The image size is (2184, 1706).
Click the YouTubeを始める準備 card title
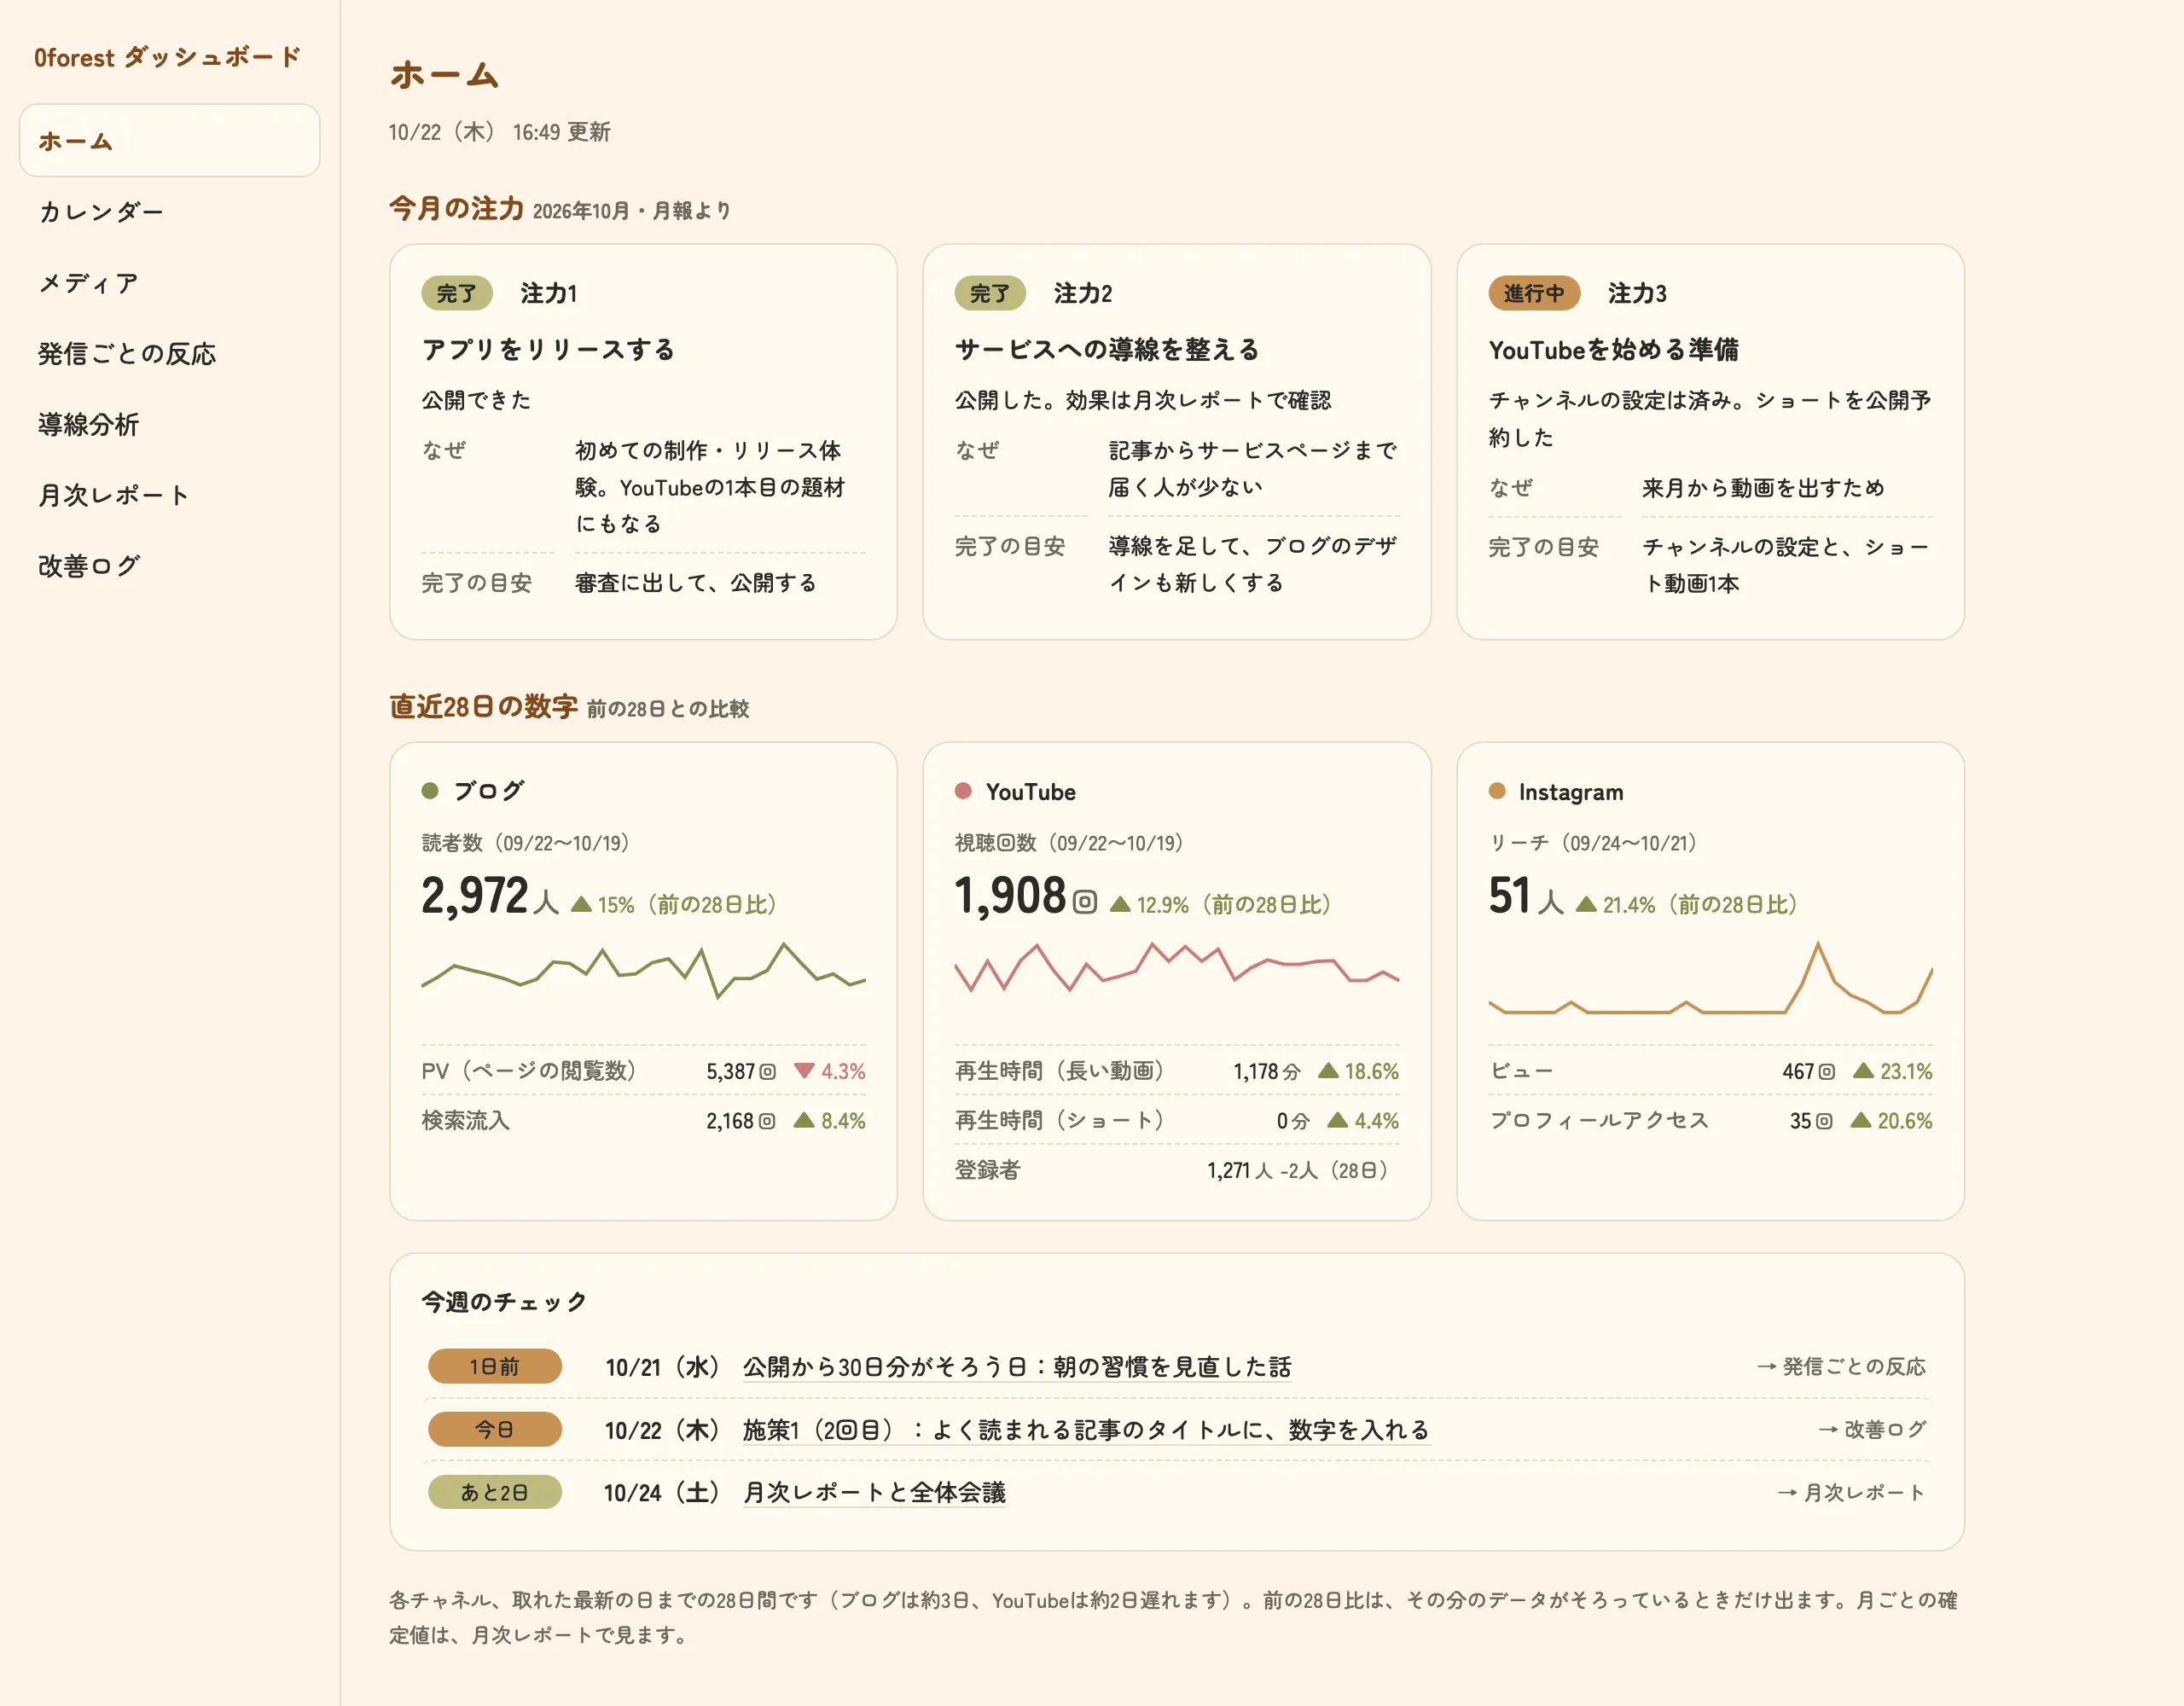pyautogui.click(x=1614, y=350)
